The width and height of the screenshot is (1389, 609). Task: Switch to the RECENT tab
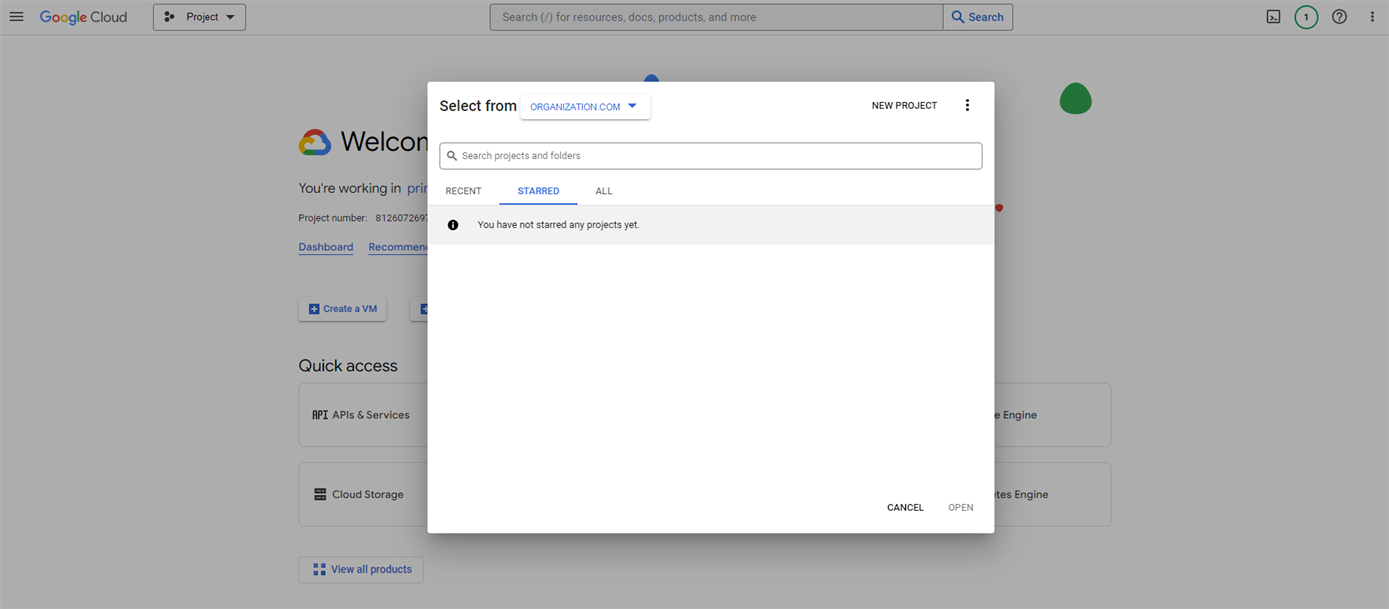463,191
